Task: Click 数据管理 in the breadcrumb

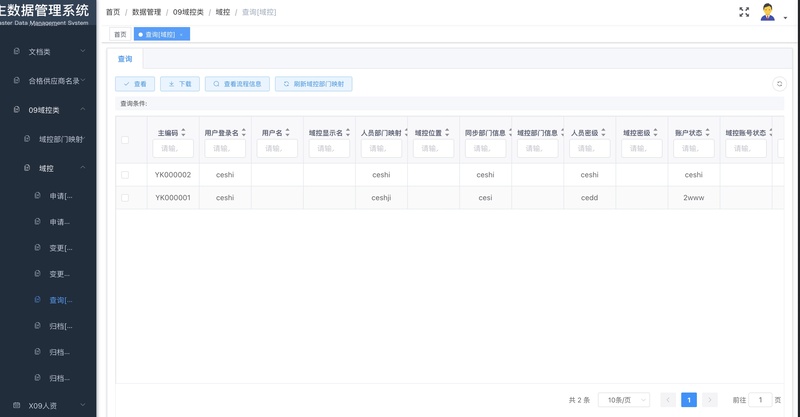Action: [146, 12]
